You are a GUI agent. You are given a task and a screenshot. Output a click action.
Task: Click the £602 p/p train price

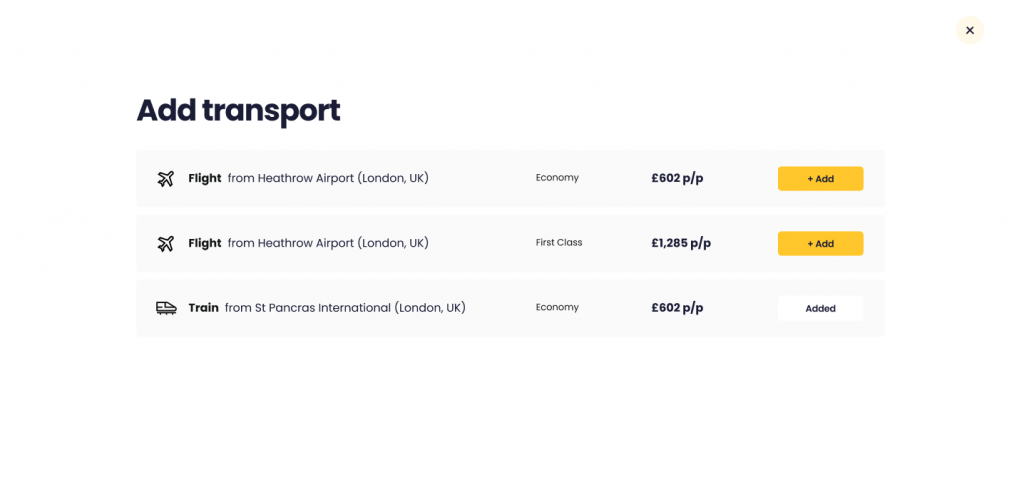click(677, 308)
